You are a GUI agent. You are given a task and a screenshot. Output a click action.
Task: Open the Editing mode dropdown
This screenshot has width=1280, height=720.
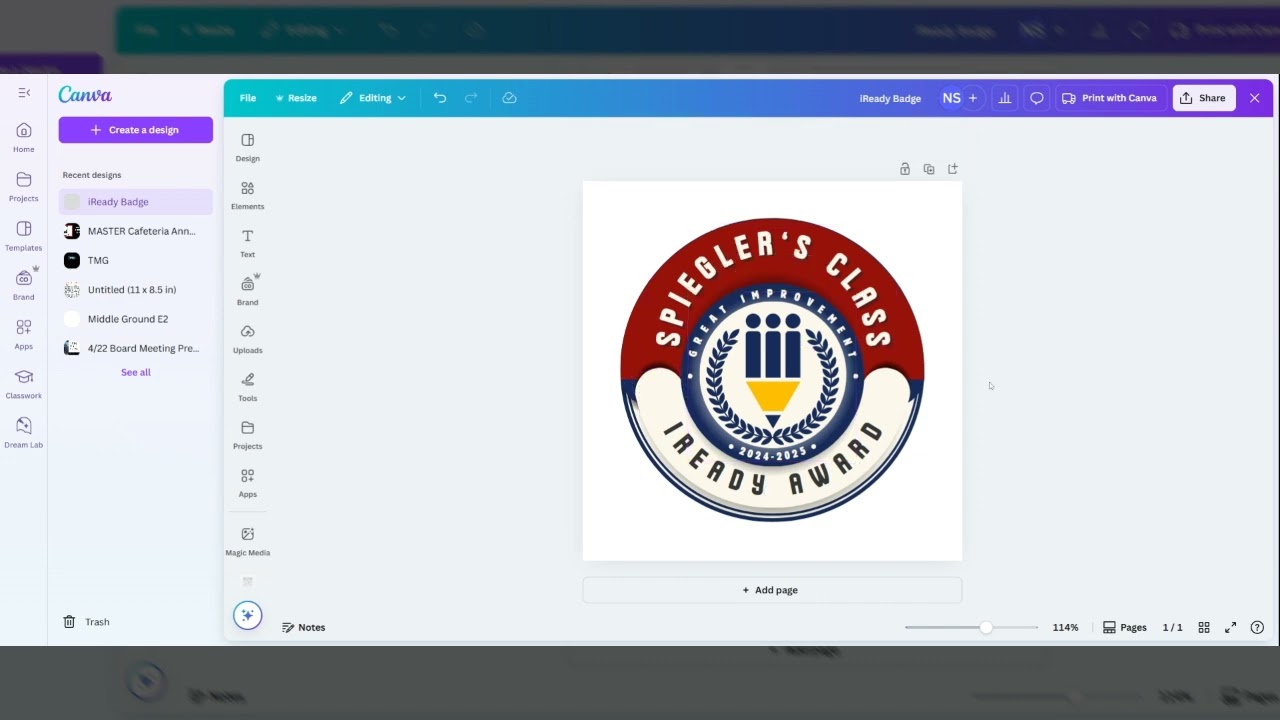tap(373, 98)
